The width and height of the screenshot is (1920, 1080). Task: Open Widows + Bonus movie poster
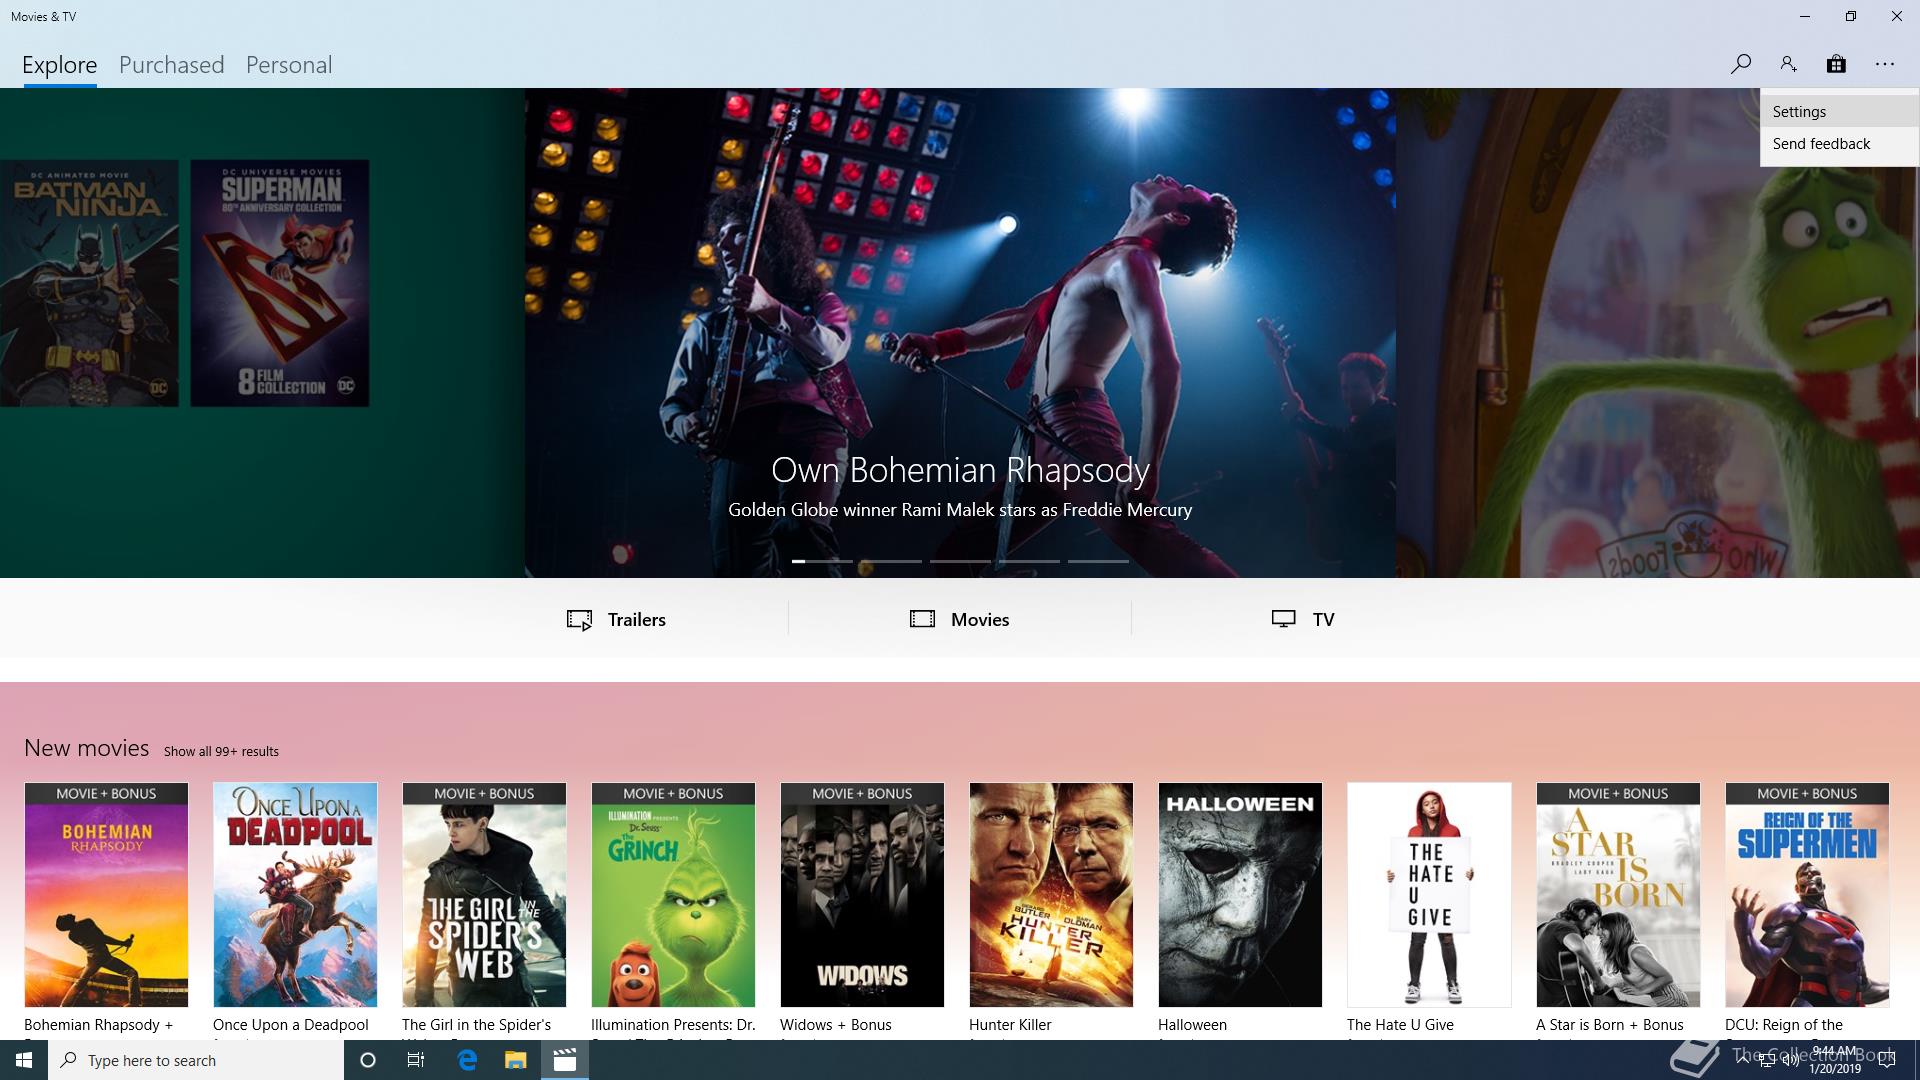click(862, 895)
